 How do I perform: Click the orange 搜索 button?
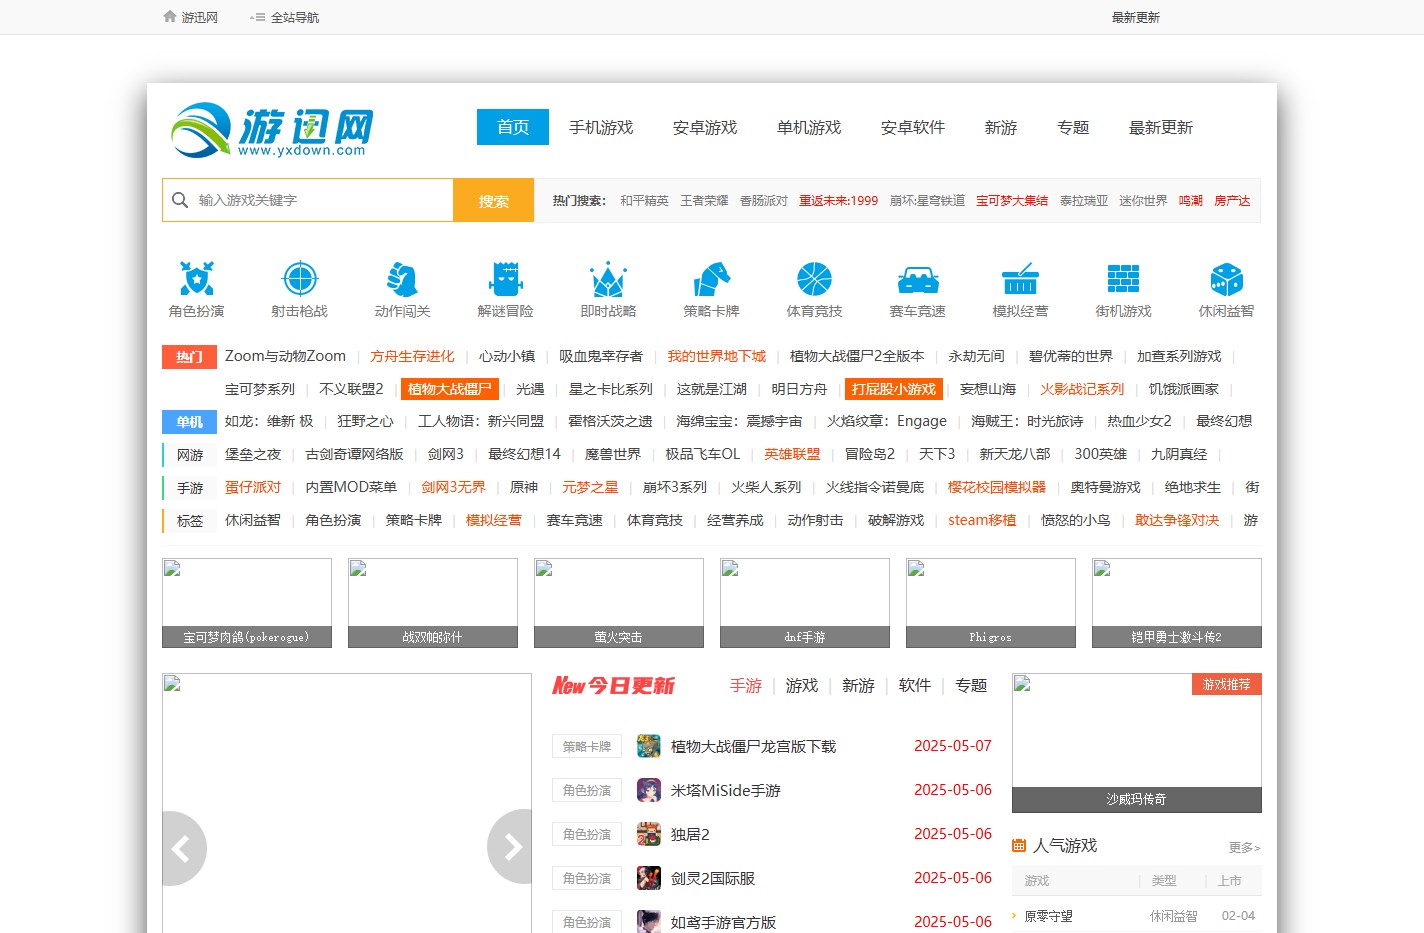pos(494,200)
